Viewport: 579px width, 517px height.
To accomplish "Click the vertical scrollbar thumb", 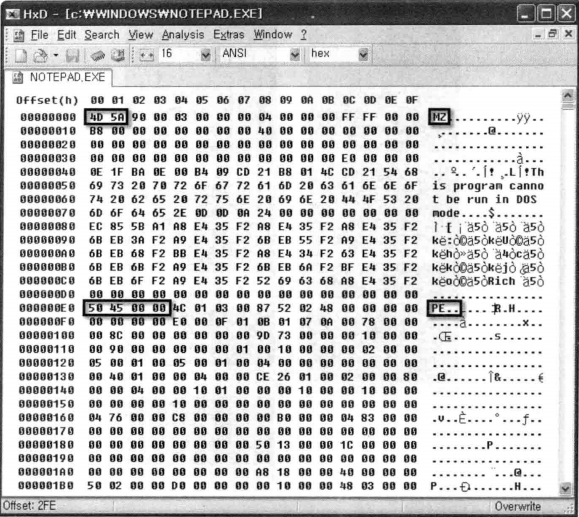I will click(x=567, y=107).
